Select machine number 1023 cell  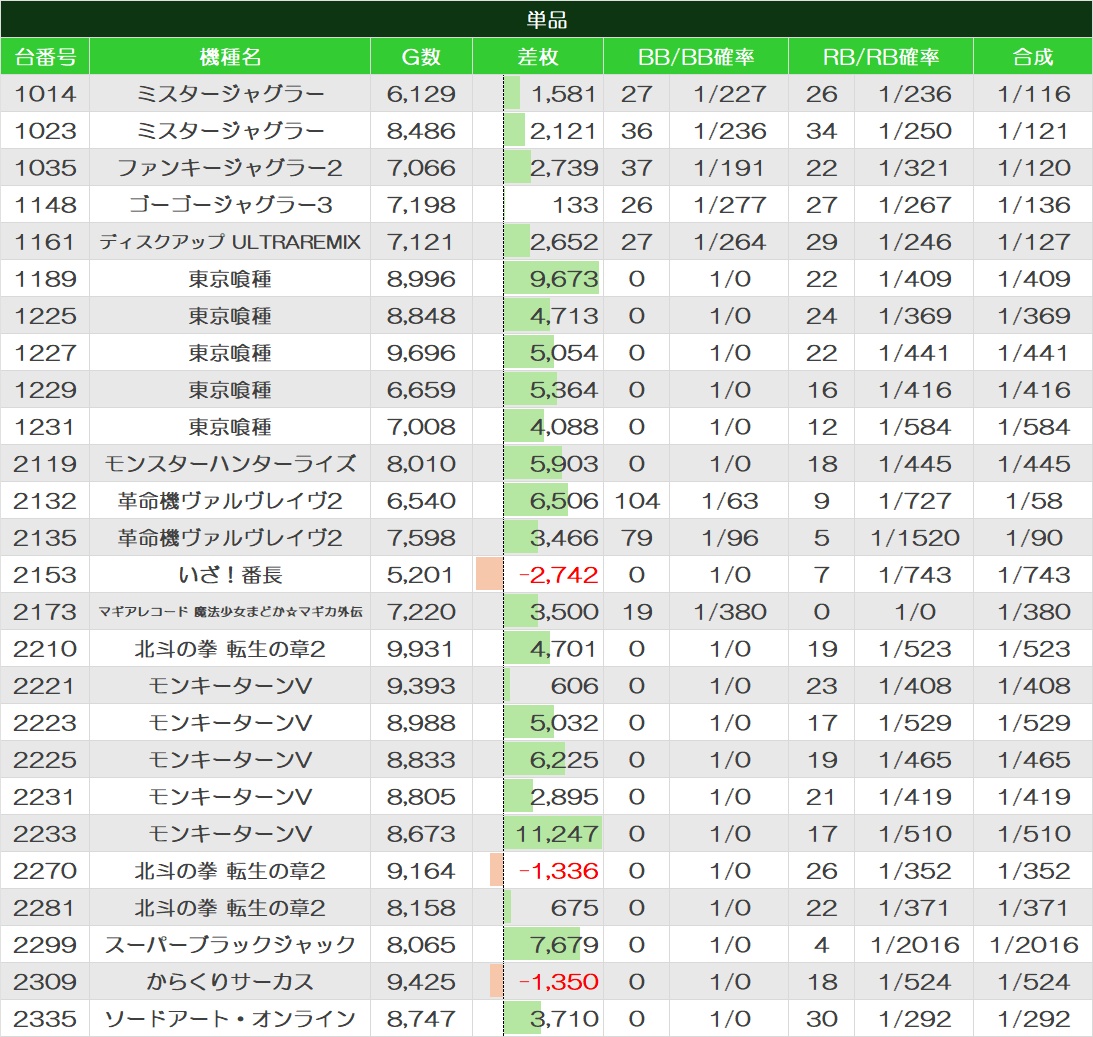(45, 131)
